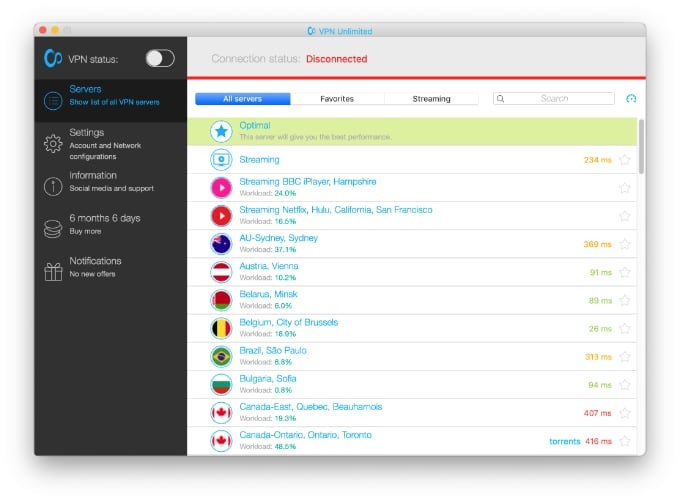680x501 pixels.
Task: Favorite Belgium, Brussels with its star
Action: 624,328
